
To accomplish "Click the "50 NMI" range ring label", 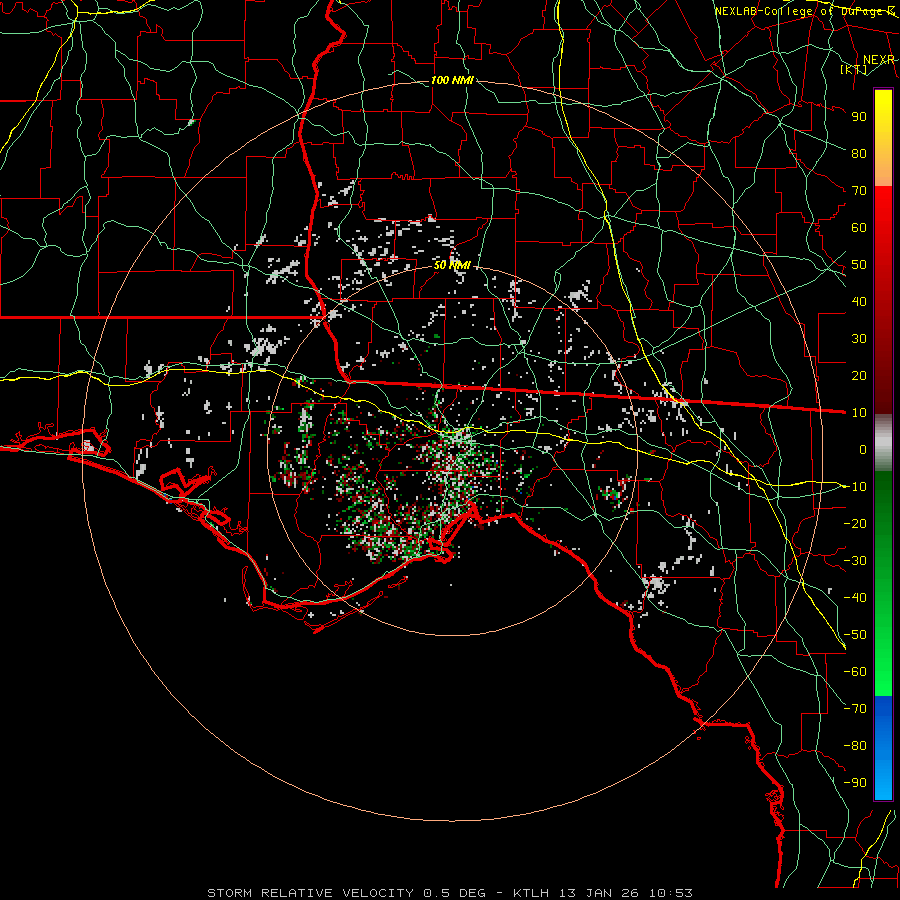I will pyautogui.click(x=452, y=265).
